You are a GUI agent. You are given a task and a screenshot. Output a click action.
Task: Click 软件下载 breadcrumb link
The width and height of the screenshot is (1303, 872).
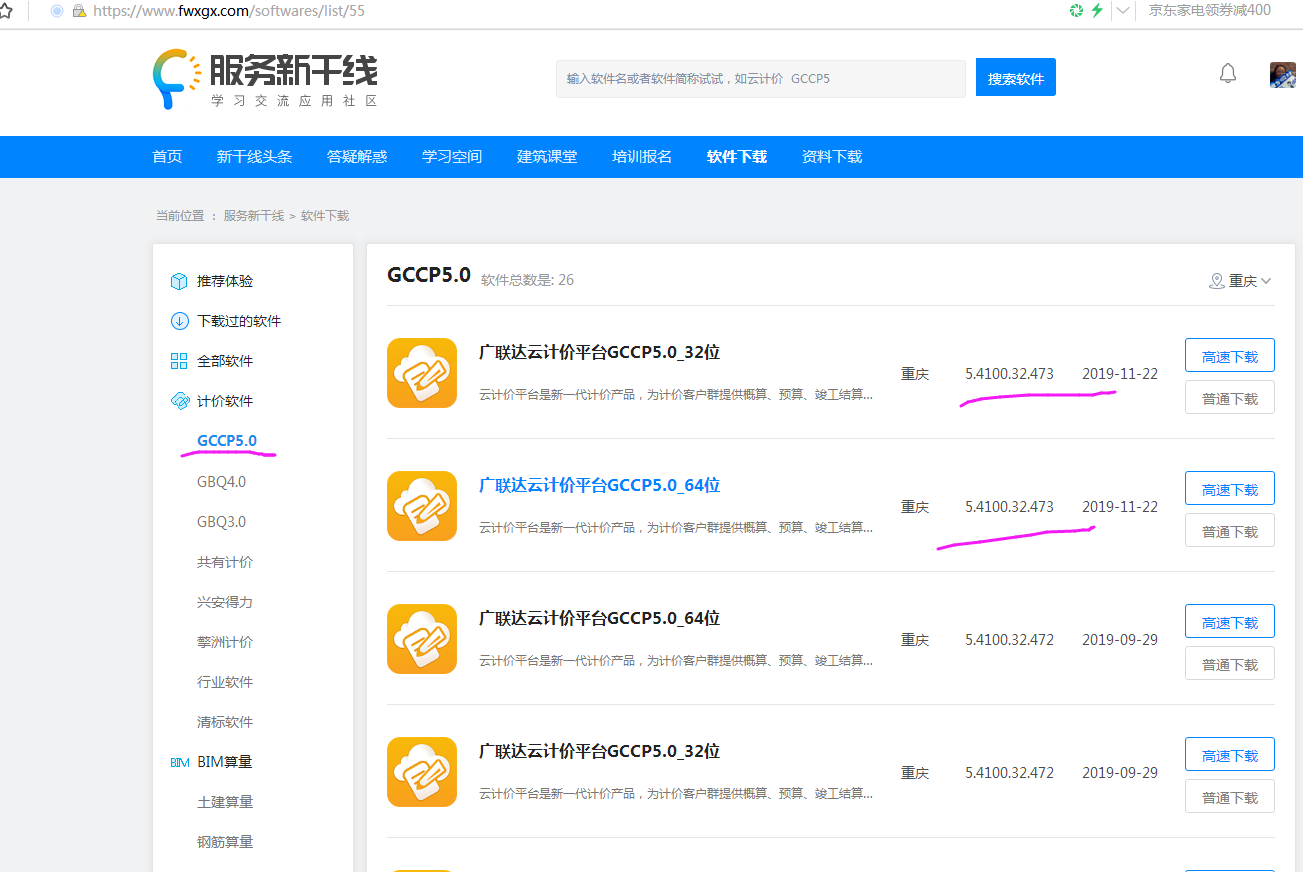tap(325, 216)
